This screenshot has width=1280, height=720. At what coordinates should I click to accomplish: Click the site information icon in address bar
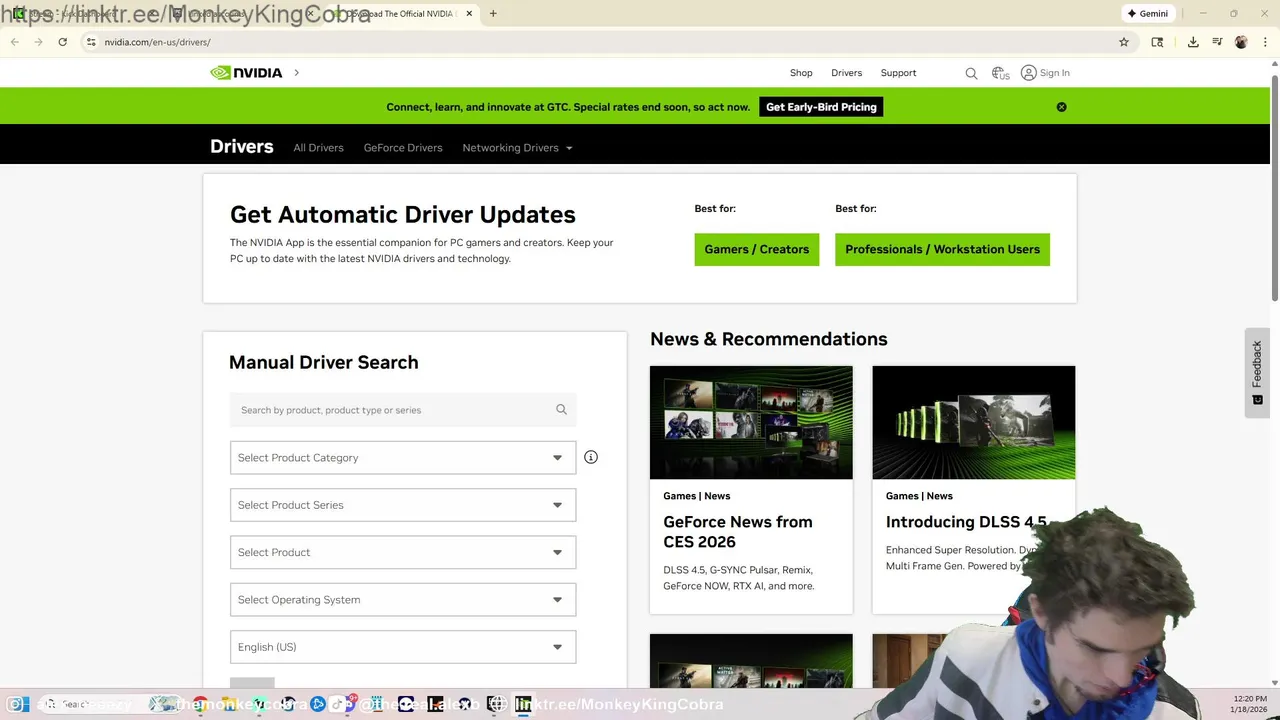(x=91, y=42)
